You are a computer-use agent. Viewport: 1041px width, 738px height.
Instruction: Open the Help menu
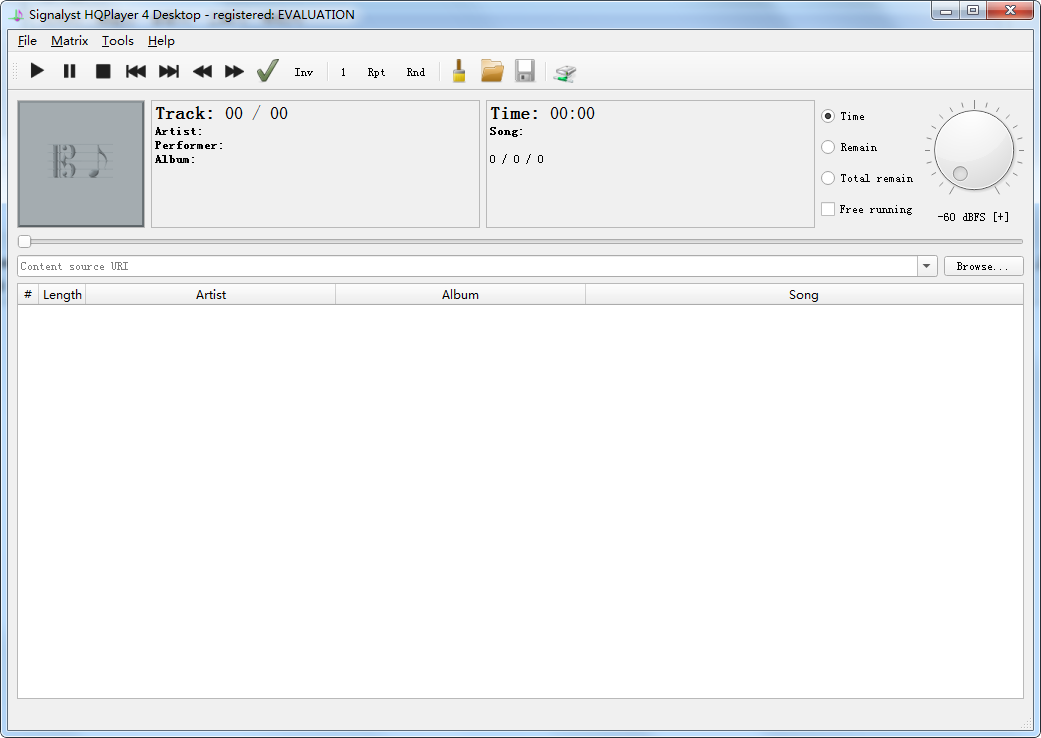click(161, 40)
